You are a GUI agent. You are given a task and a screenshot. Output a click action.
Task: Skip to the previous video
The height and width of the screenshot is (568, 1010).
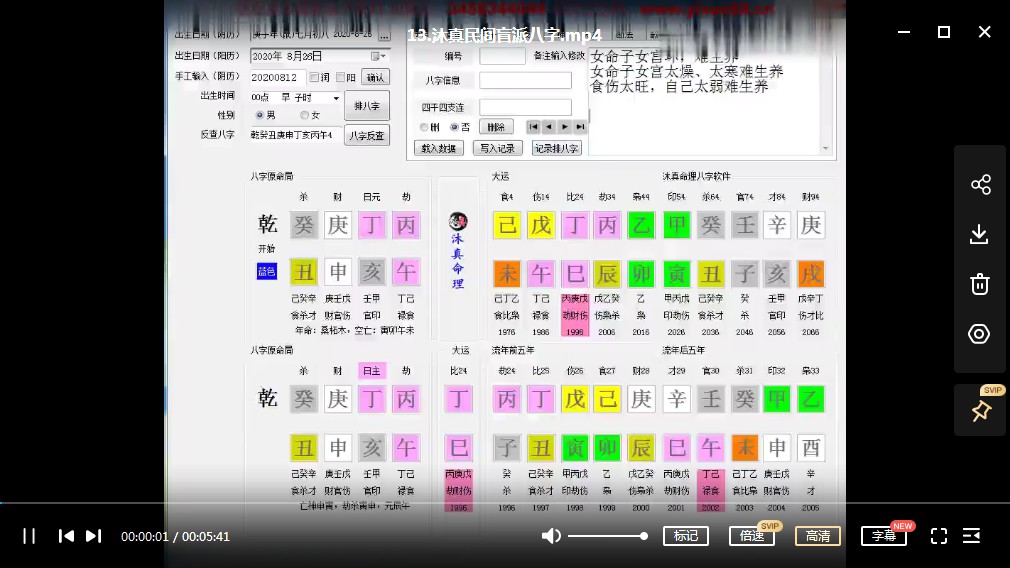(66, 536)
